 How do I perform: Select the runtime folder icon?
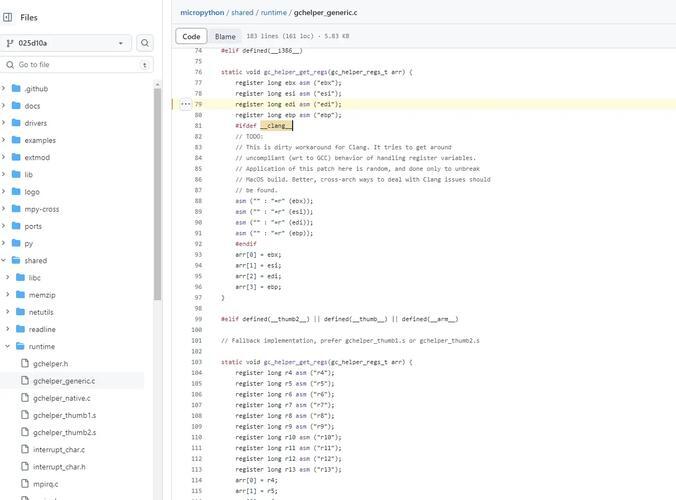pyautogui.click(x=20, y=346)
